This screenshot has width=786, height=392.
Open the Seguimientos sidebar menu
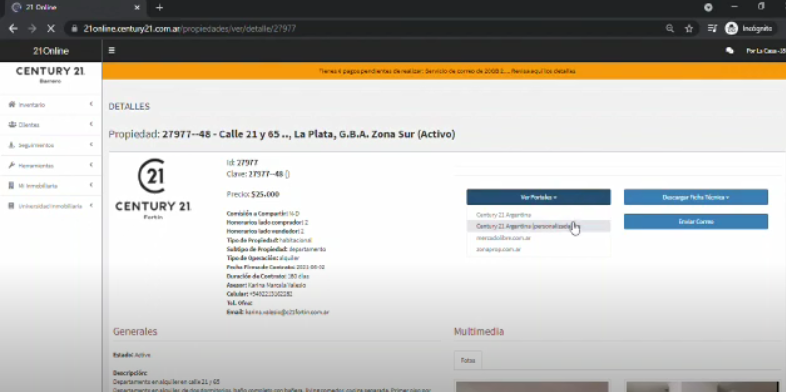[x=51, y=145]
